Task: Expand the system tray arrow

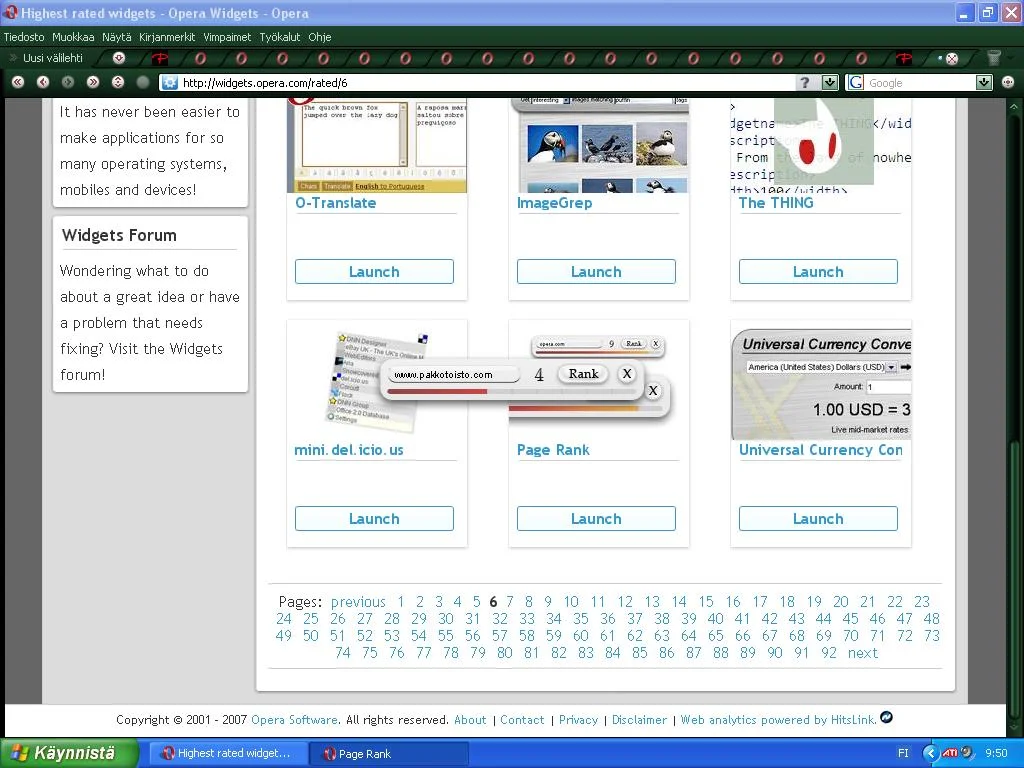Action: coord(930,753)
